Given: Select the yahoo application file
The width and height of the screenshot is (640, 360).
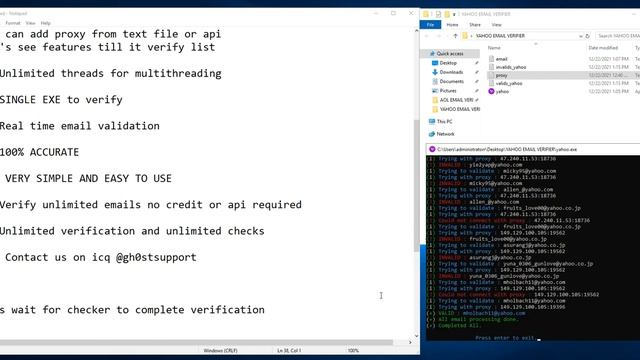Looking at the screenshot, I should [502, 92].
